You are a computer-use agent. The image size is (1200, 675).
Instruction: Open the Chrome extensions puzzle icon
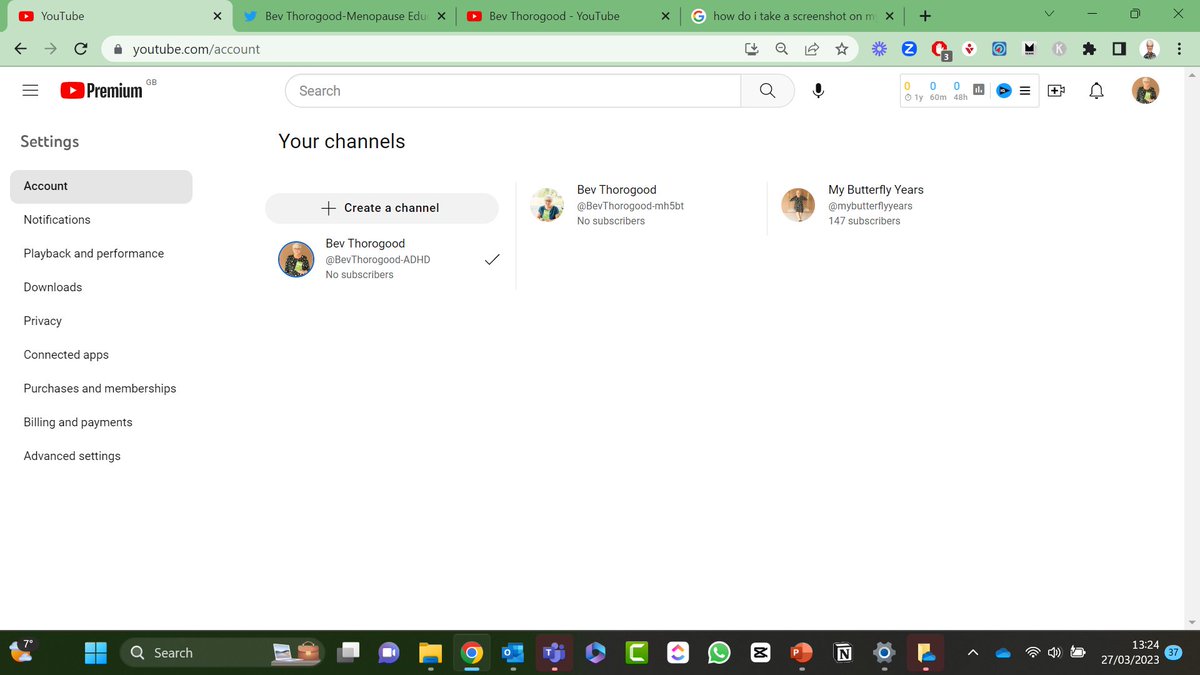pyautogui.click(x=1089, y=48)
